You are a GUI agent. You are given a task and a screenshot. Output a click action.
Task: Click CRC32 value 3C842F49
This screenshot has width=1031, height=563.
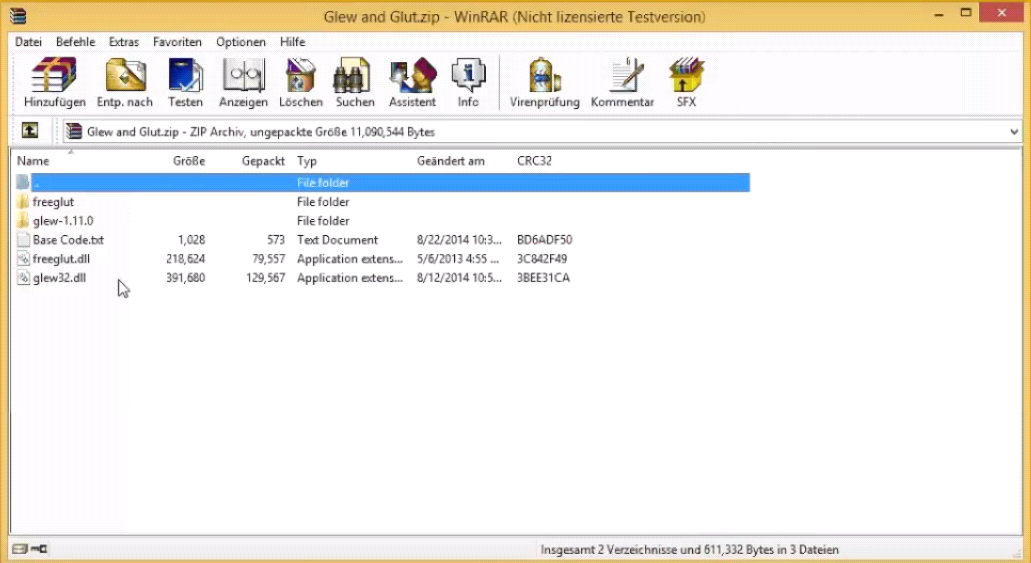pyautogui.click(x=542, y=259)
